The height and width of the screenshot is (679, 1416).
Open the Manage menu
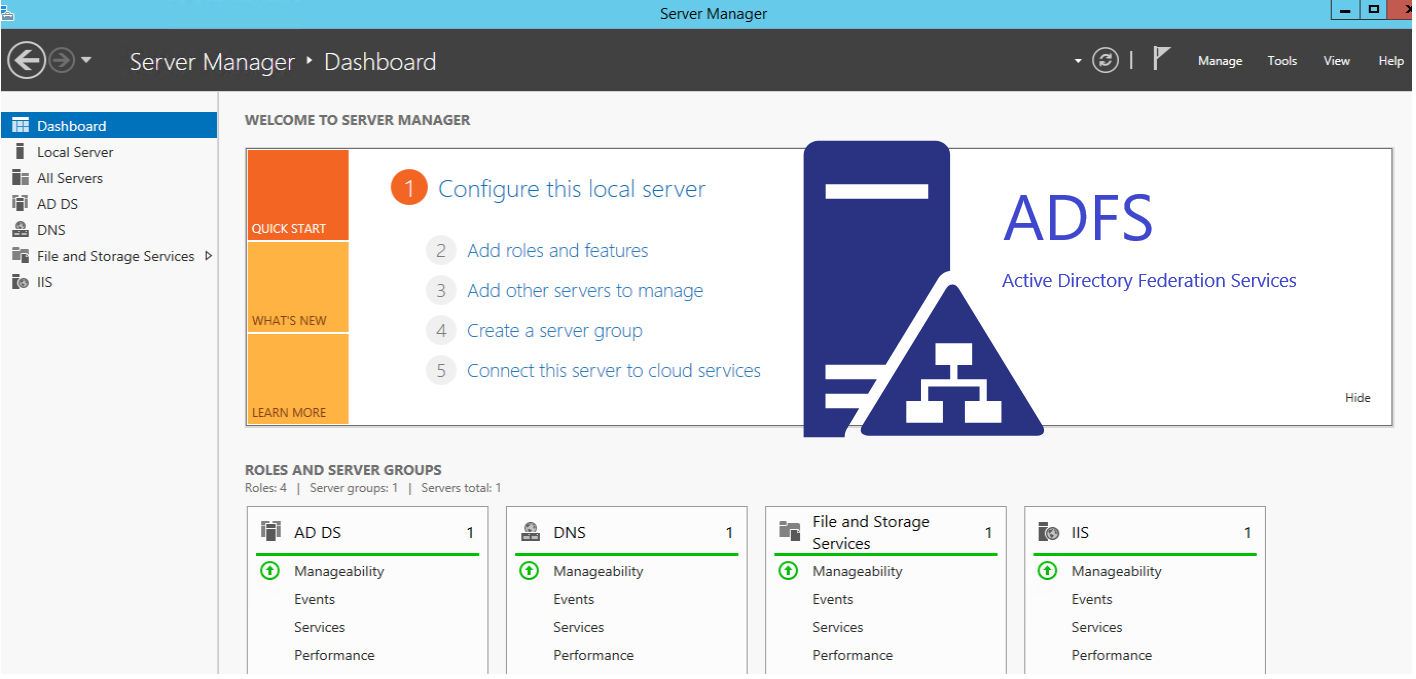tap(1220, 61)
